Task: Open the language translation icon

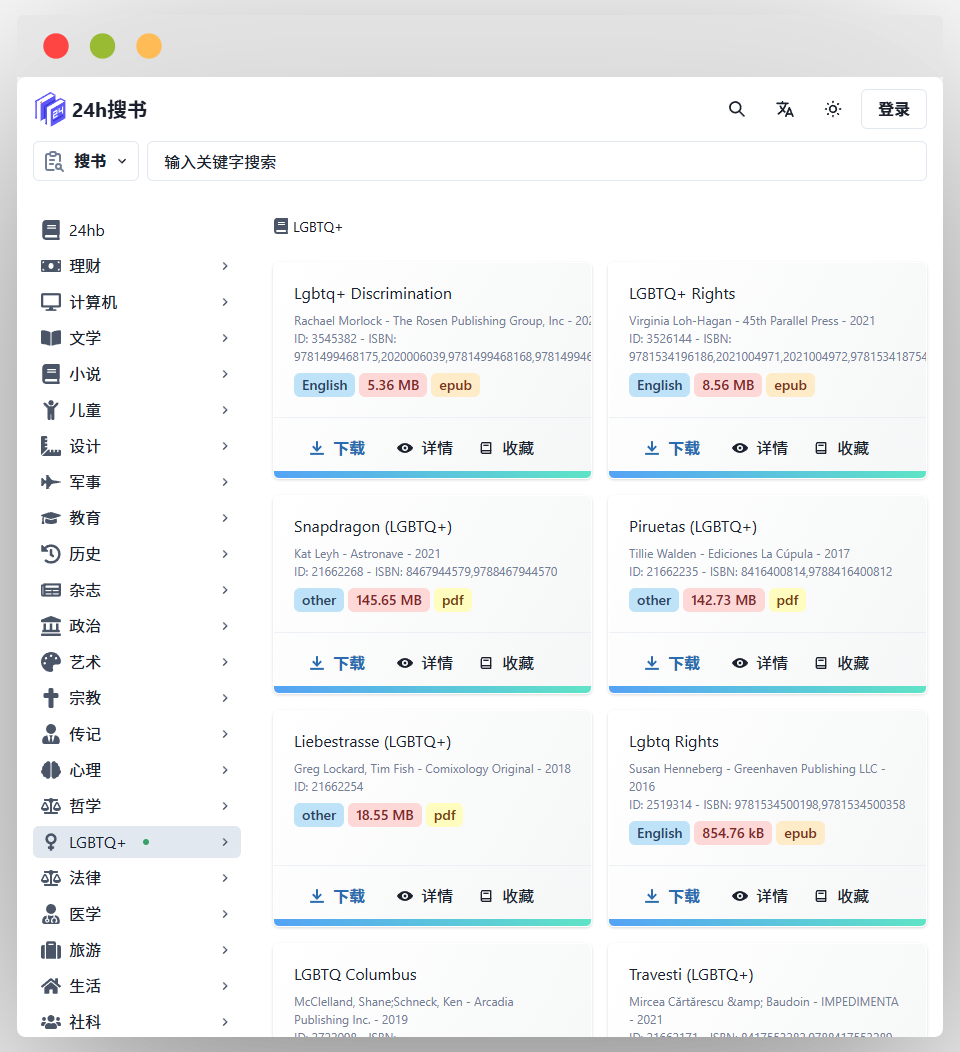Action: click(x=785, y=109)
